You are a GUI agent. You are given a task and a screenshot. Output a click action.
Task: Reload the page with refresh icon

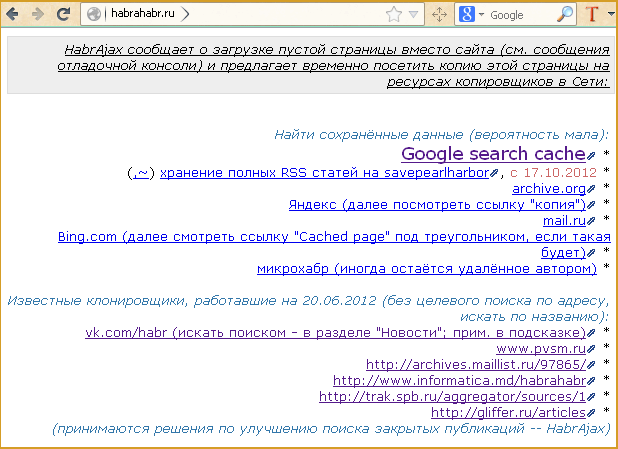click(x=63, y=14)
